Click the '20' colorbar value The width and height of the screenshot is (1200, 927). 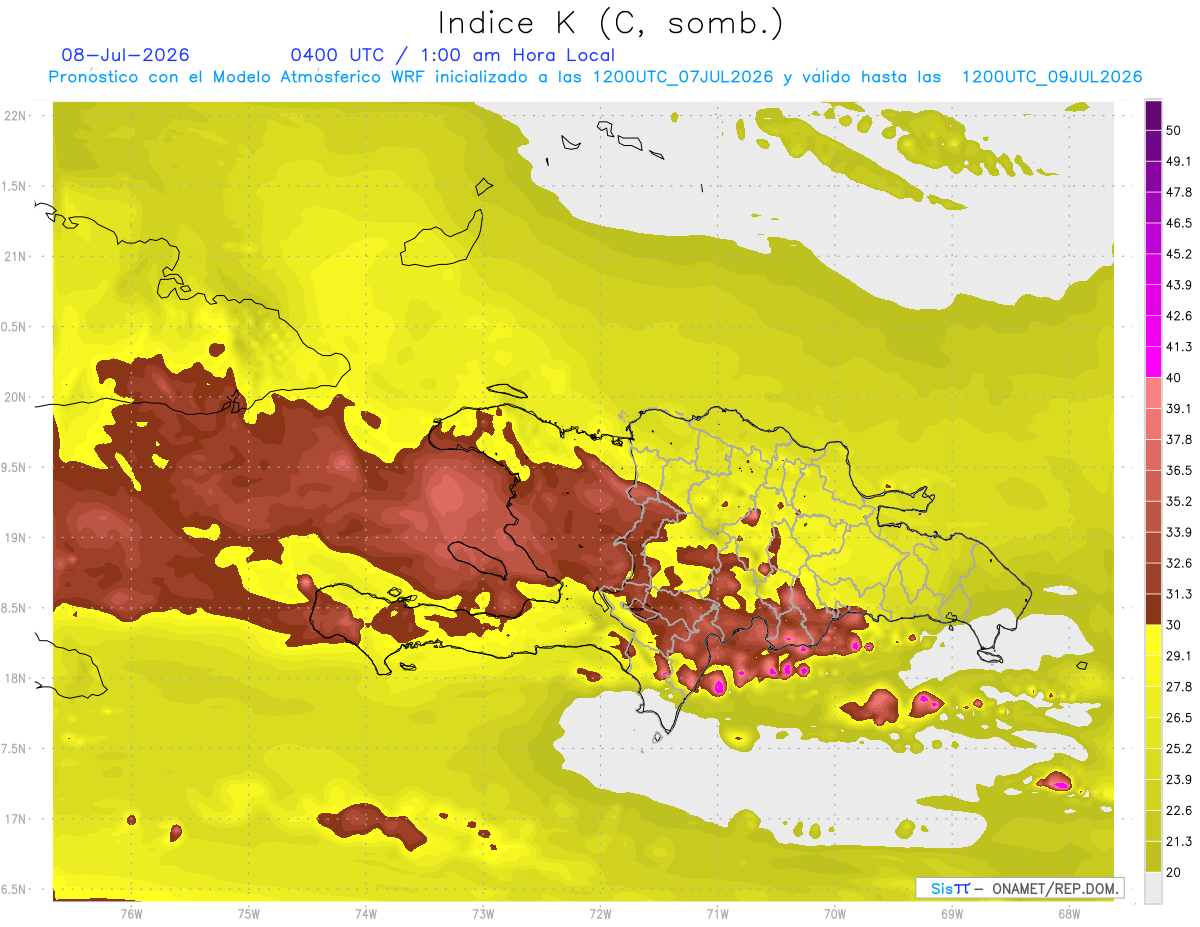pyautogui.click(x=1174, y=873)
